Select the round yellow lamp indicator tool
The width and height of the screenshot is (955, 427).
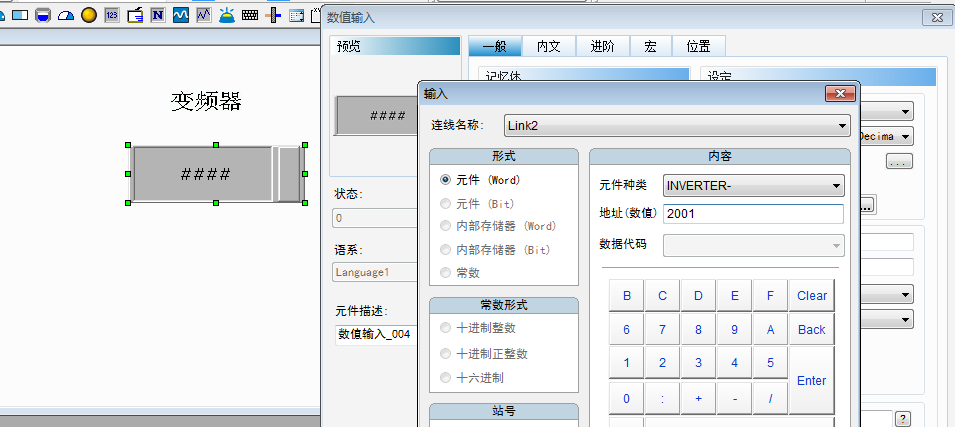(89, 15)
